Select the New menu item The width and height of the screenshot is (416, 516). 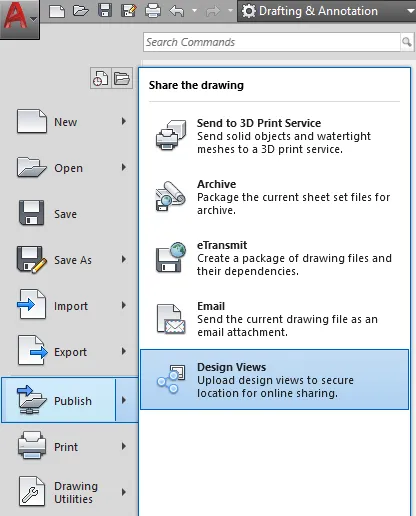tap(69, 122)
